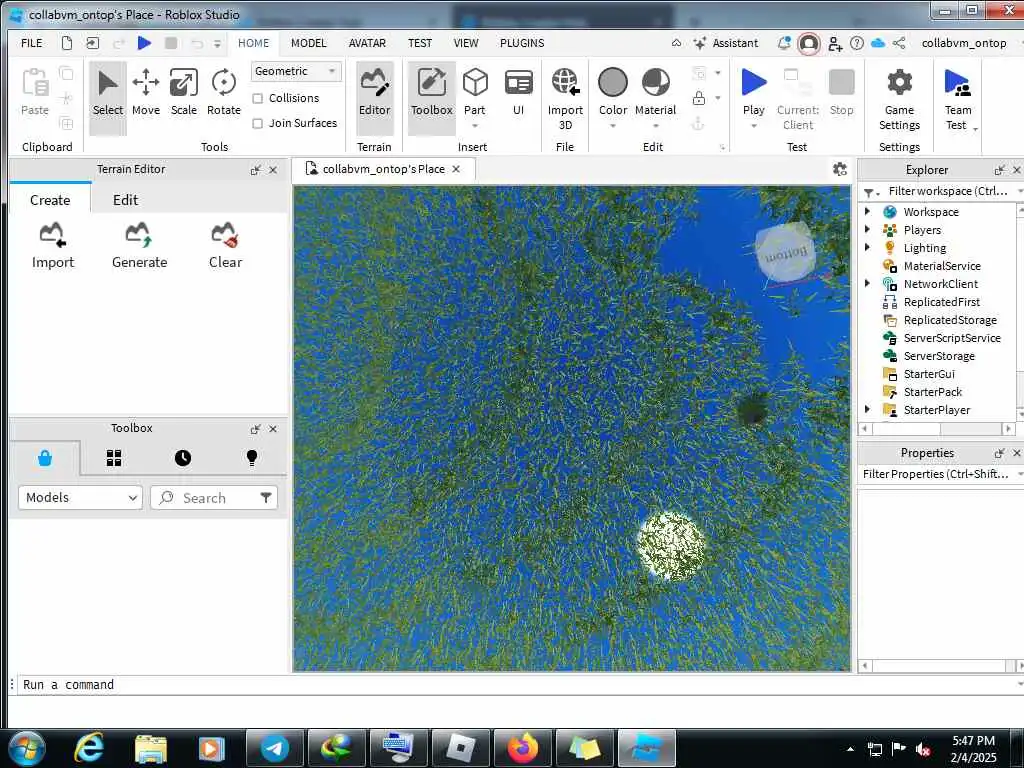Select the Move tool
The width and height of the screenshot is (1024, 768).
pyautogui.click(x=146, y=92)
